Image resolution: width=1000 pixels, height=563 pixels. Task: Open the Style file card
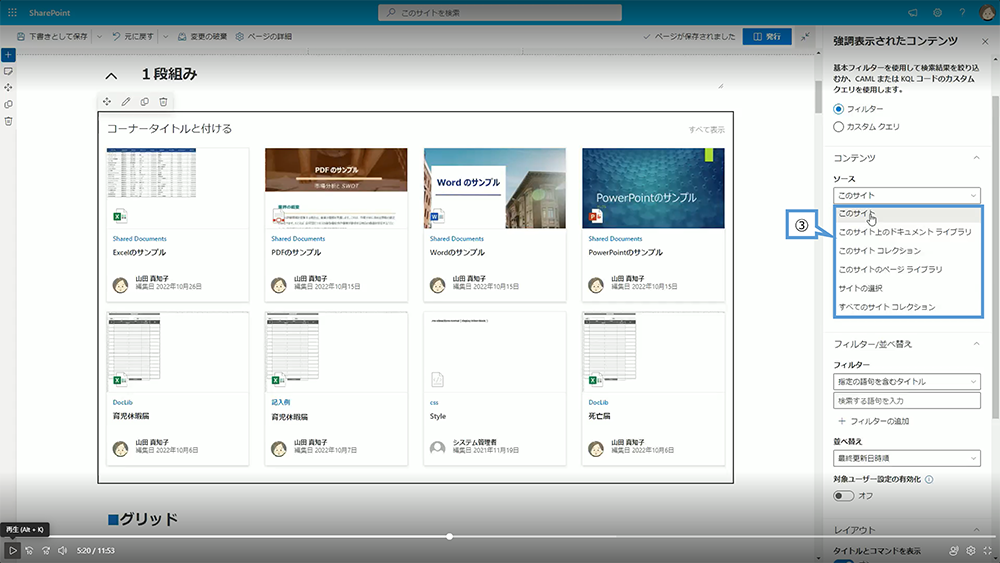coord(494,388)
